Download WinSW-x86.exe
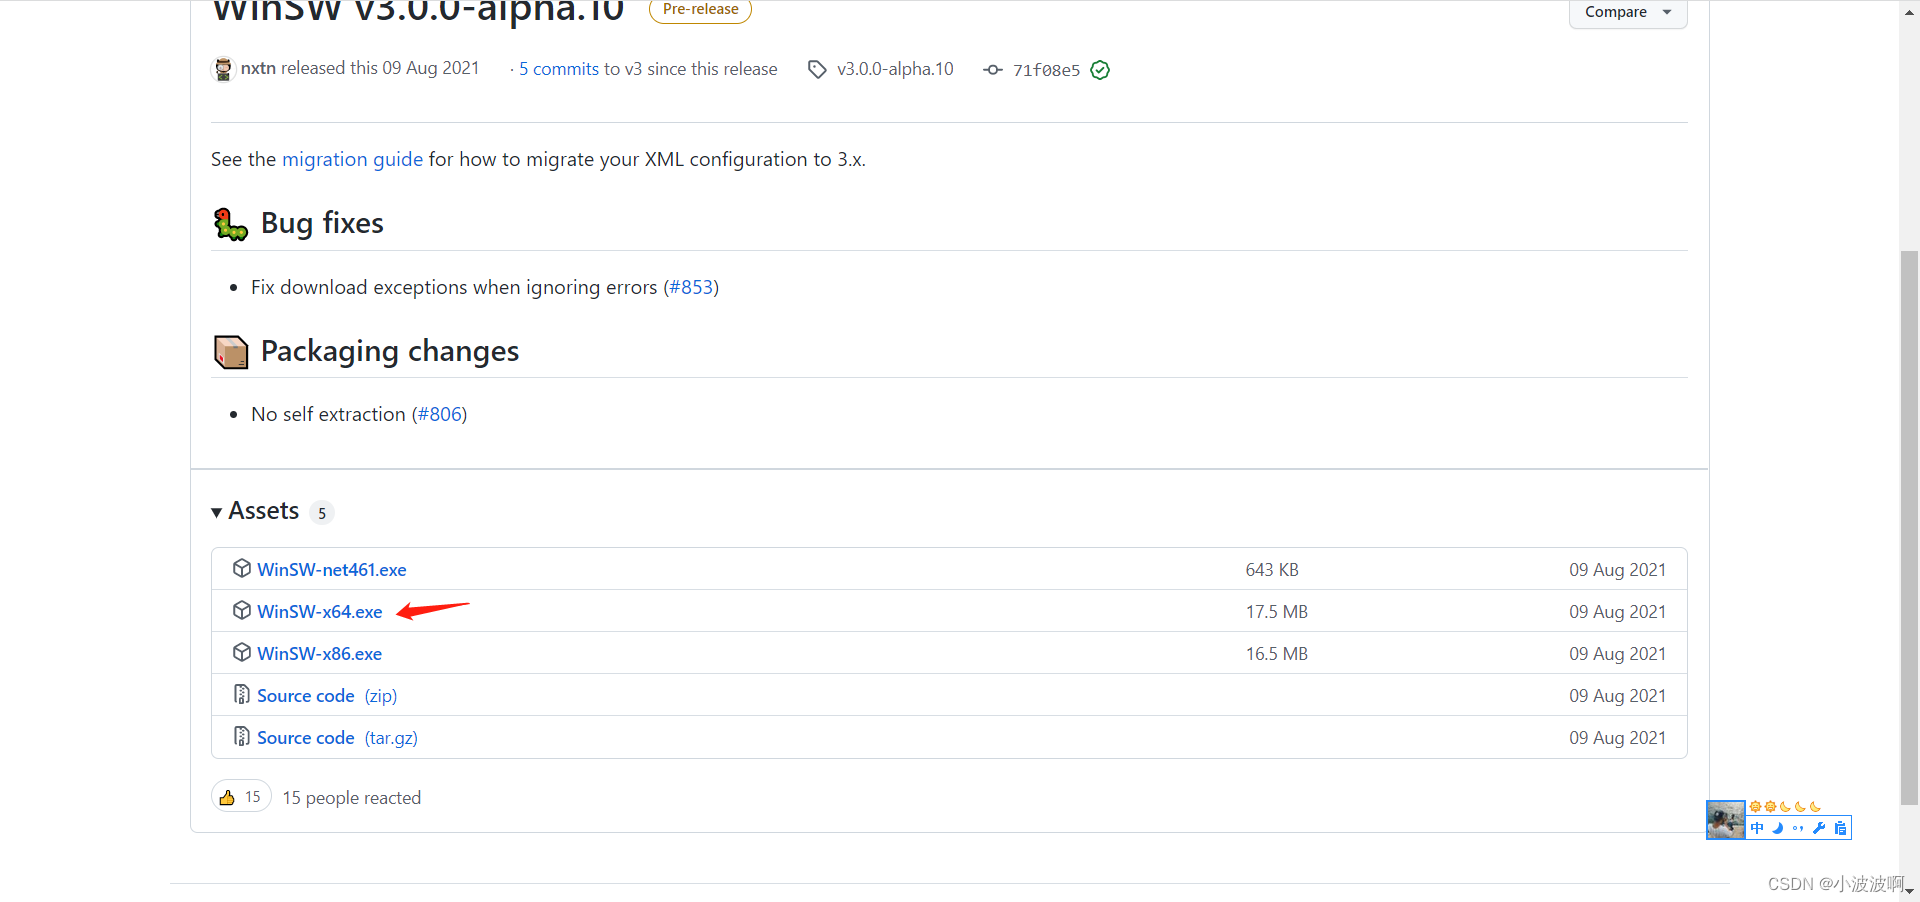 pos(320,653)
